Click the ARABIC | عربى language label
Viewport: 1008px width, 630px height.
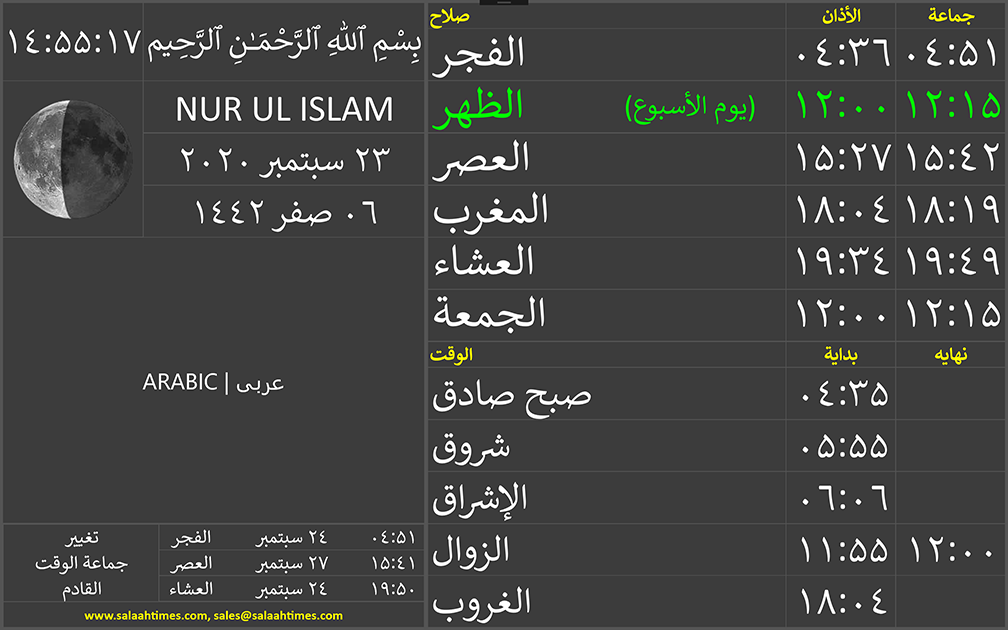tap(213, 382)
